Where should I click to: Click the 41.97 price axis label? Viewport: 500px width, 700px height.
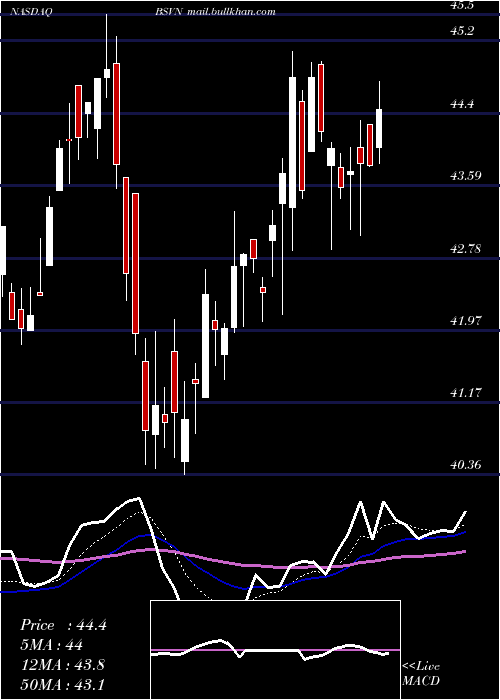(x=465, y=320)
